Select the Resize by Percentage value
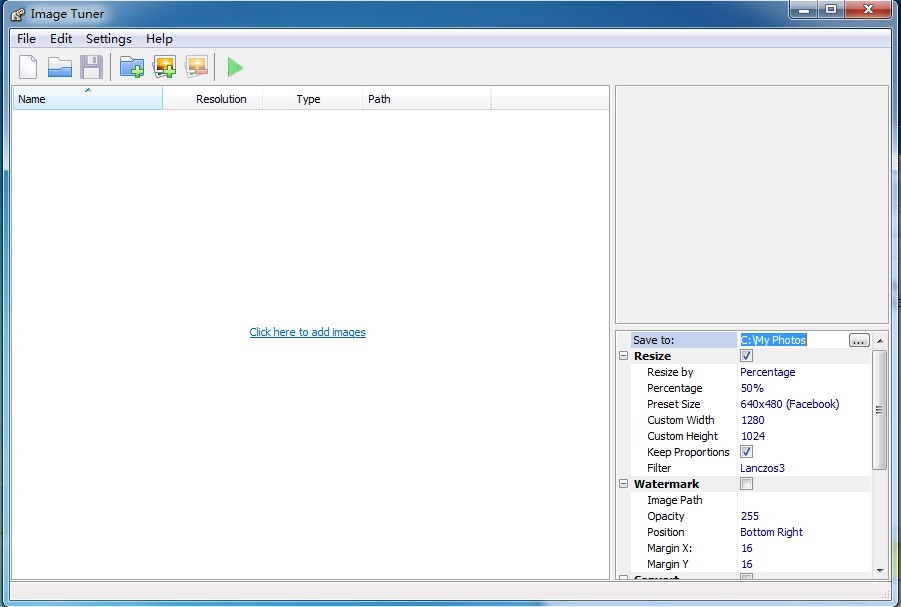This screenshot has height=607, width=901. (767, 372)
